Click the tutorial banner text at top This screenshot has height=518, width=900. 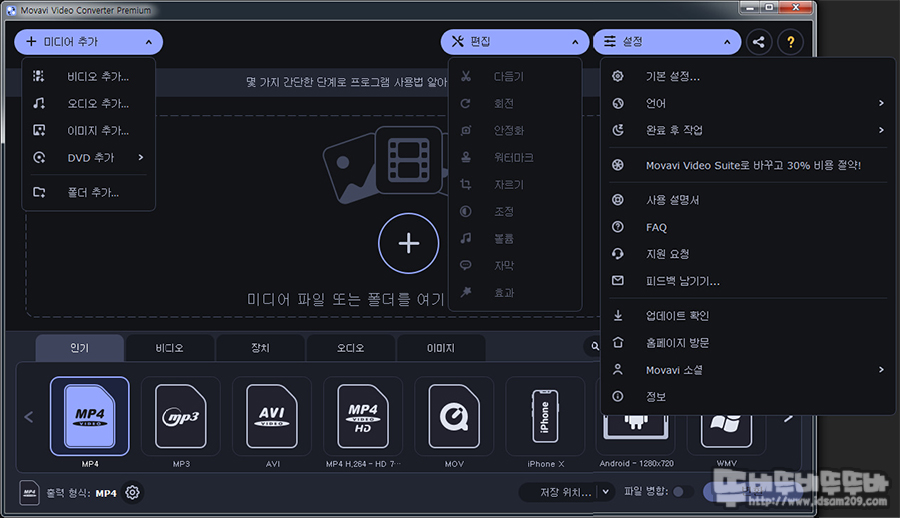tap(346, 82)
